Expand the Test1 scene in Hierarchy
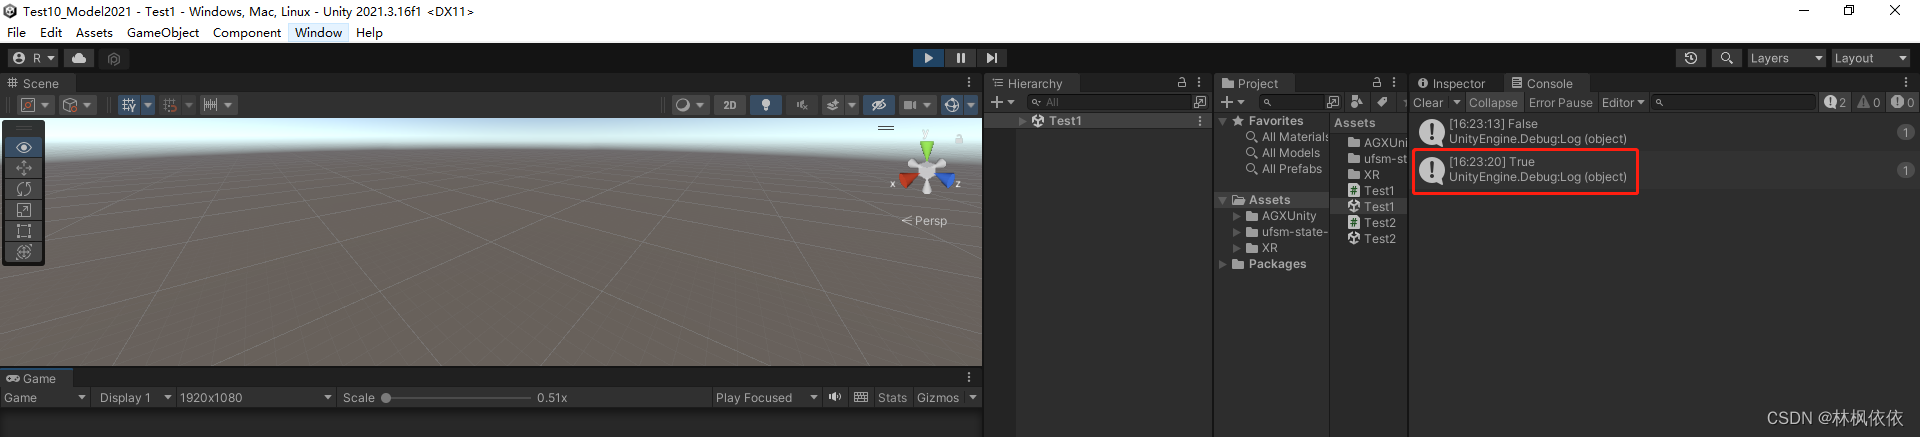This screenshot has height=437, width=1920. click(1022, 121)
